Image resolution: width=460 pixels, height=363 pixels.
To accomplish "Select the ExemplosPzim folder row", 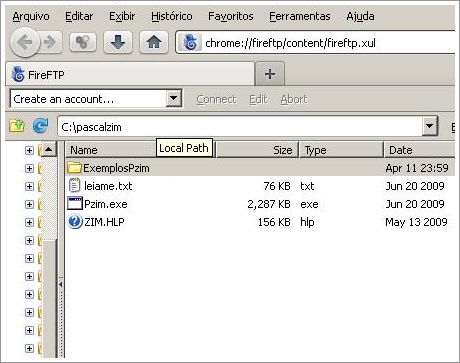I will (260, 168).
